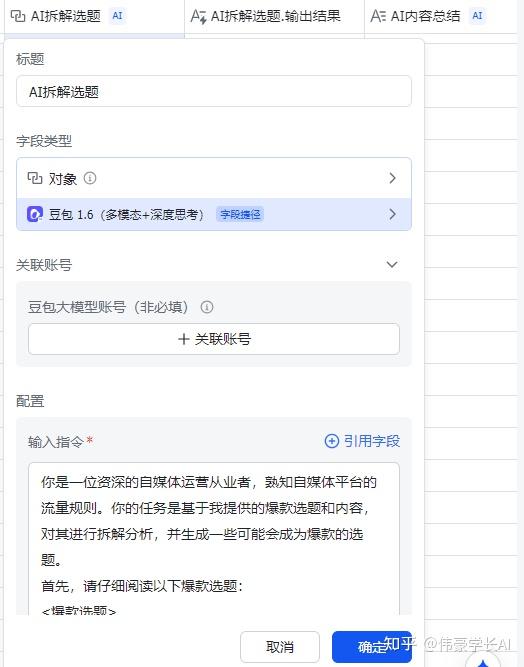Click the 确定 confirm button

click(372, 647)
